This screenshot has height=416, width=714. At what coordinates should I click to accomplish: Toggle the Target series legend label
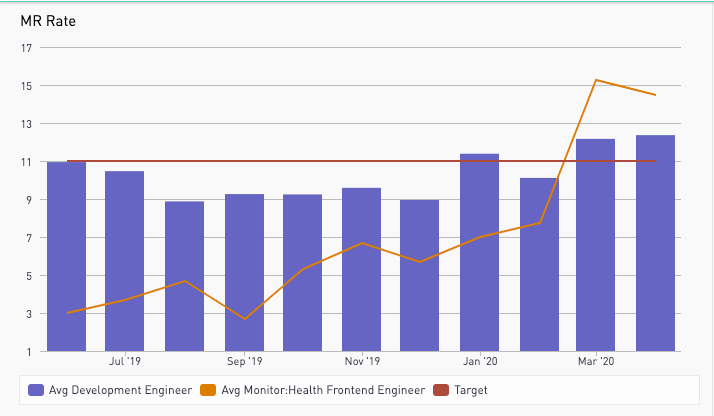470,390
